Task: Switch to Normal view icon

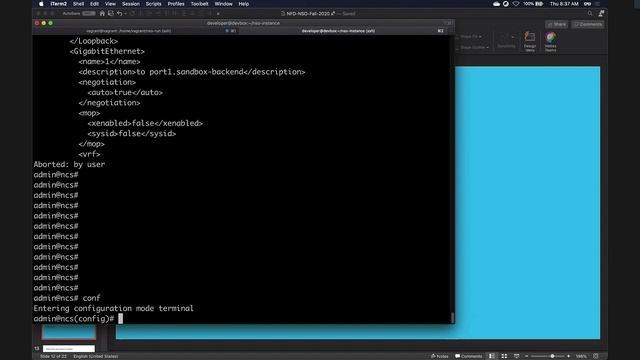Action: point(492,356)
